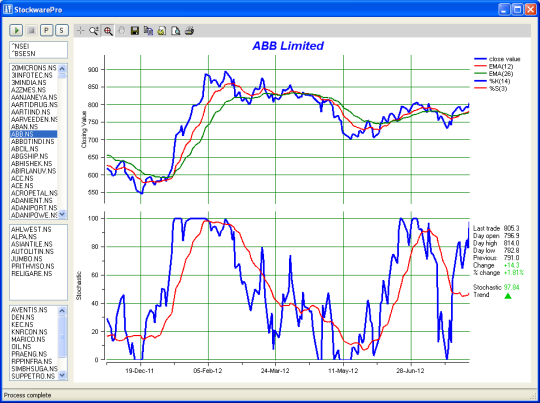
Task: Click the ABB Limited chart title
Action: (x=288, y=46)
